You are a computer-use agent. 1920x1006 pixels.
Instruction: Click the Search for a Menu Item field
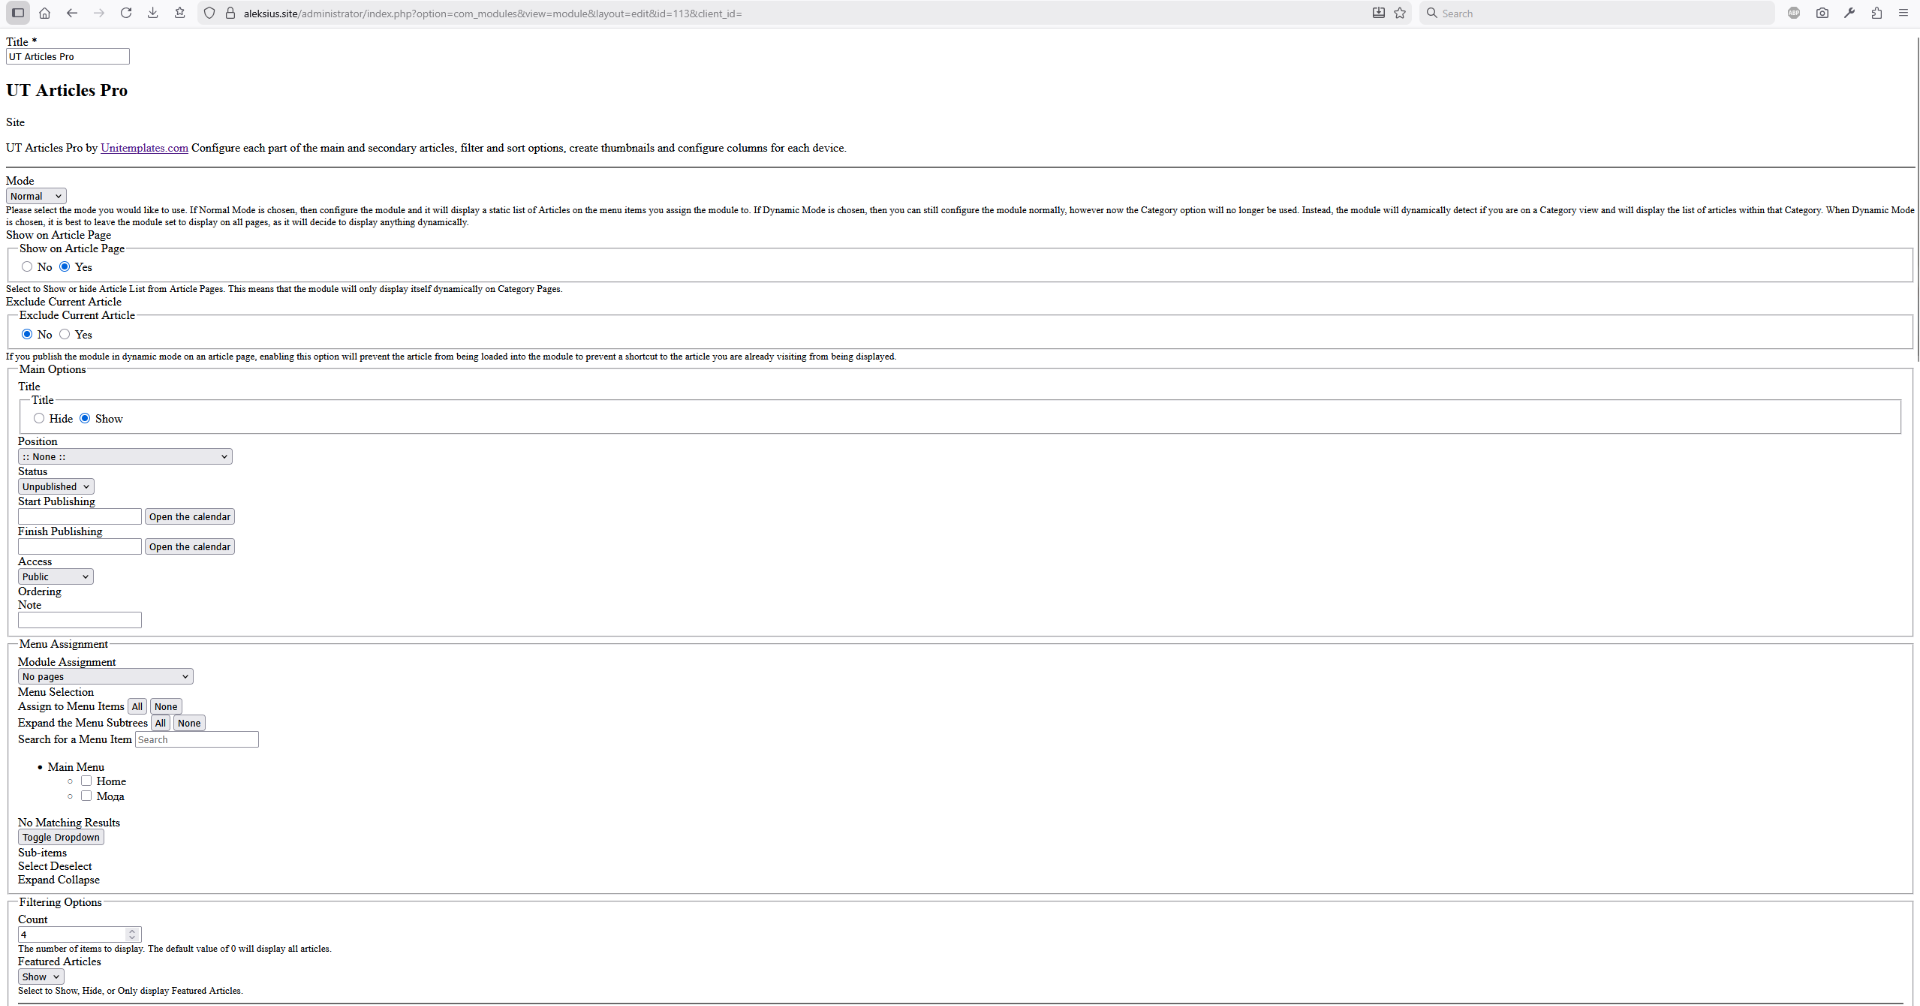coord(197,740)
